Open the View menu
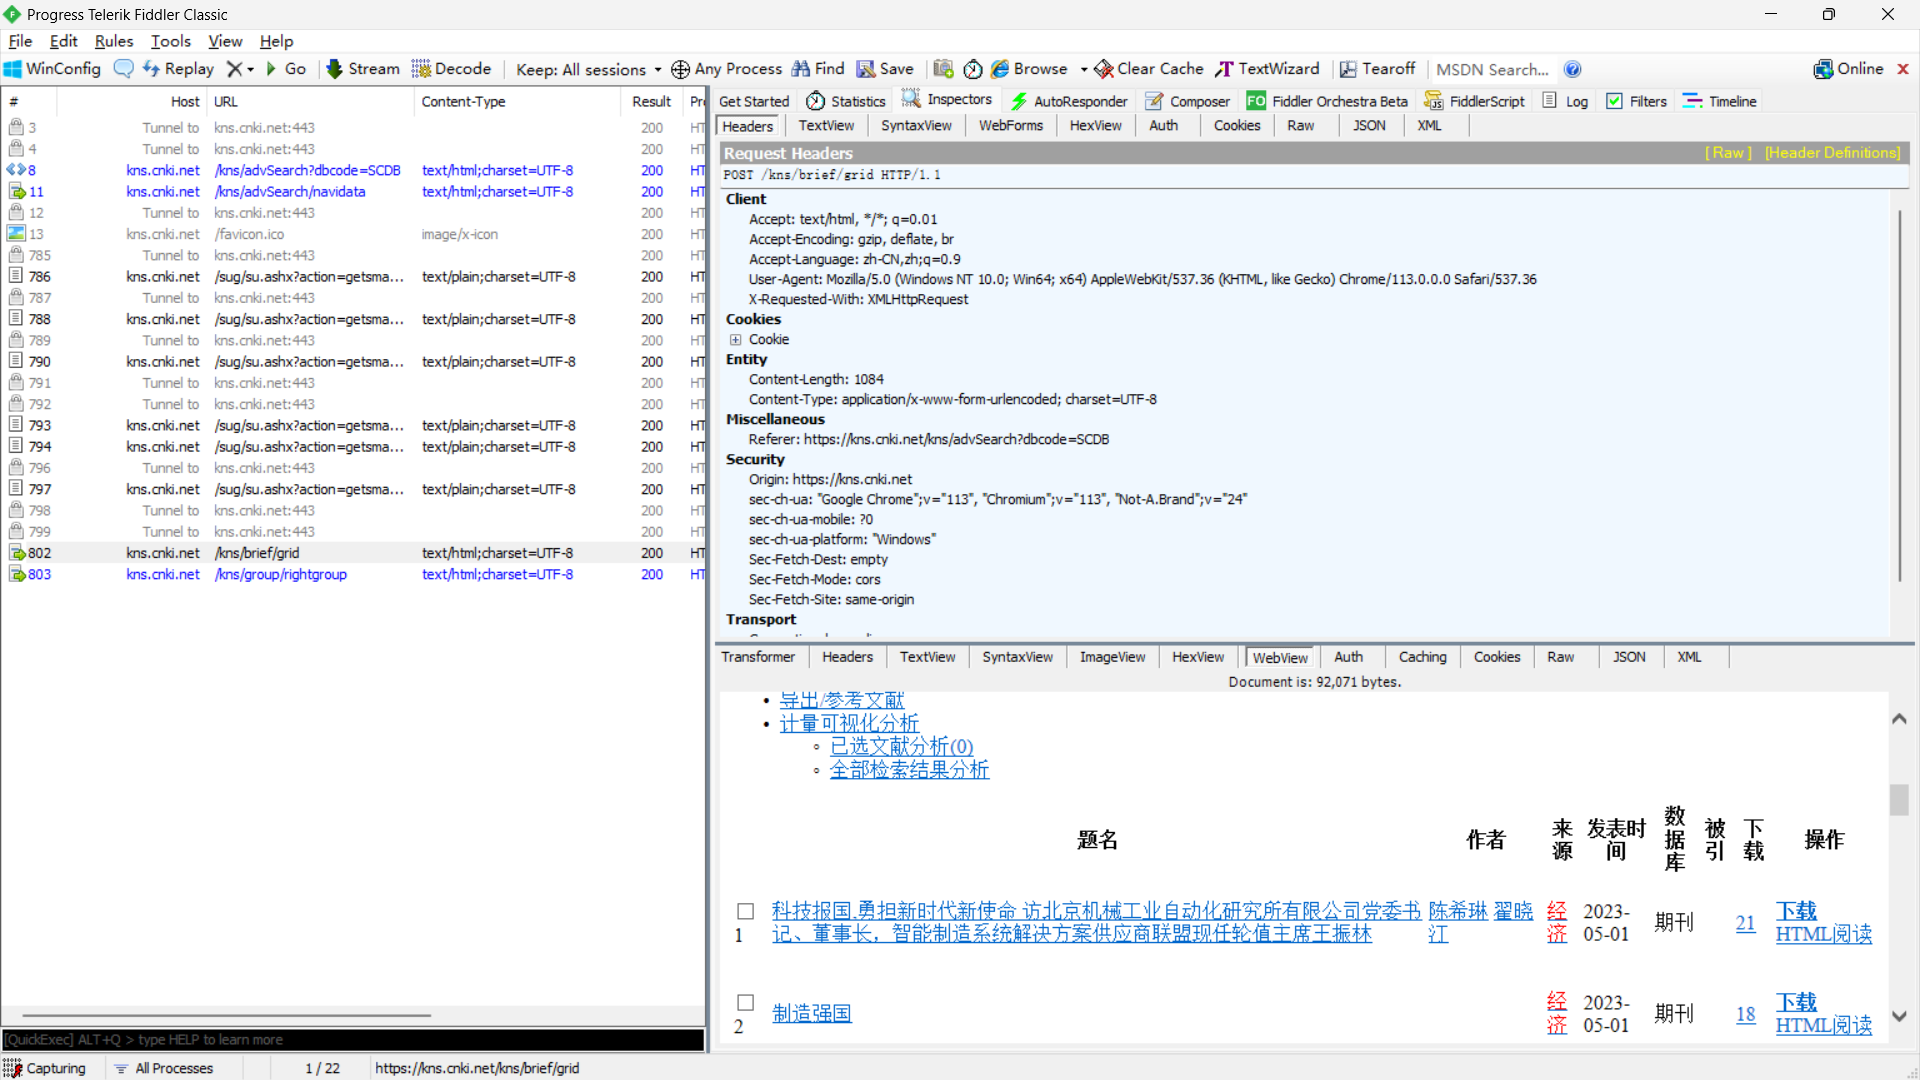The width and height of the screenshot is (1920, 1080). [x=225, y=41]
